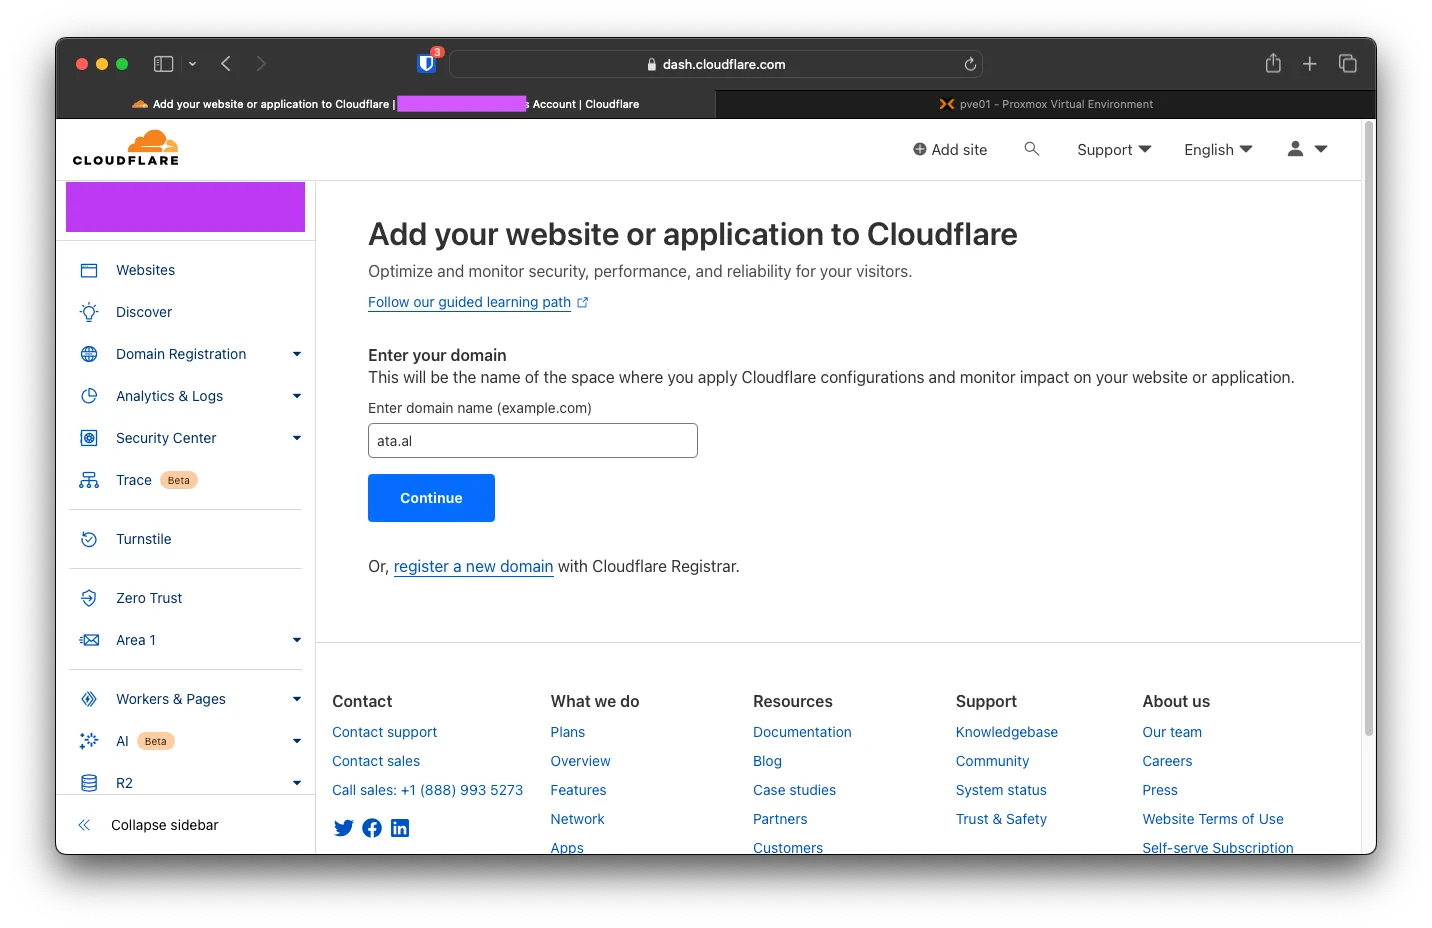The image size is (1432, 928).
Task: Click Add site in header
Action: [949, 149]
